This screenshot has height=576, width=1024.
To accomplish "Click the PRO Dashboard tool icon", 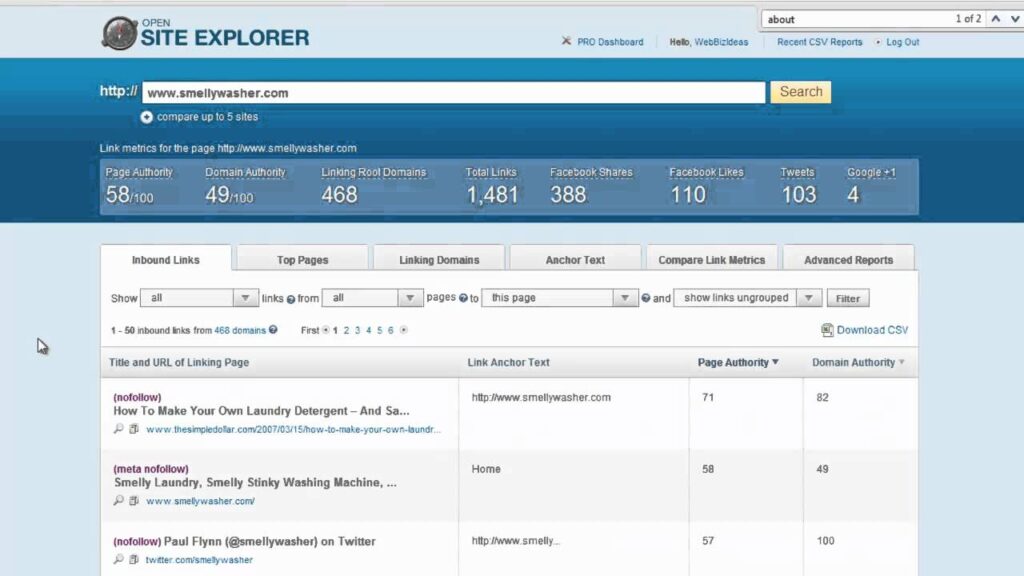I will pyautogui.click(x=566, y=41).
